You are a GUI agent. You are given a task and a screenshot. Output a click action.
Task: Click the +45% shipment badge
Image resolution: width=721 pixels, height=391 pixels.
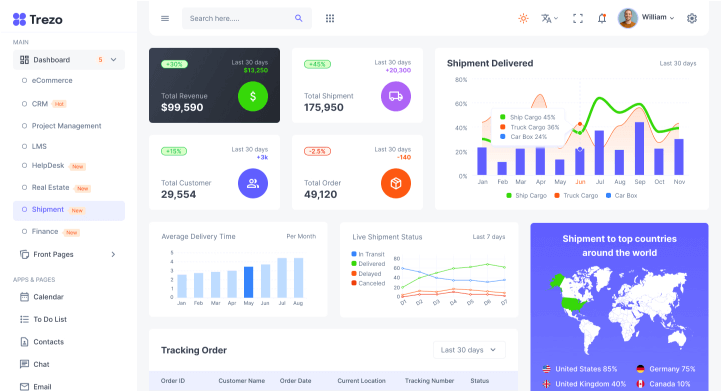pos(317,64)
